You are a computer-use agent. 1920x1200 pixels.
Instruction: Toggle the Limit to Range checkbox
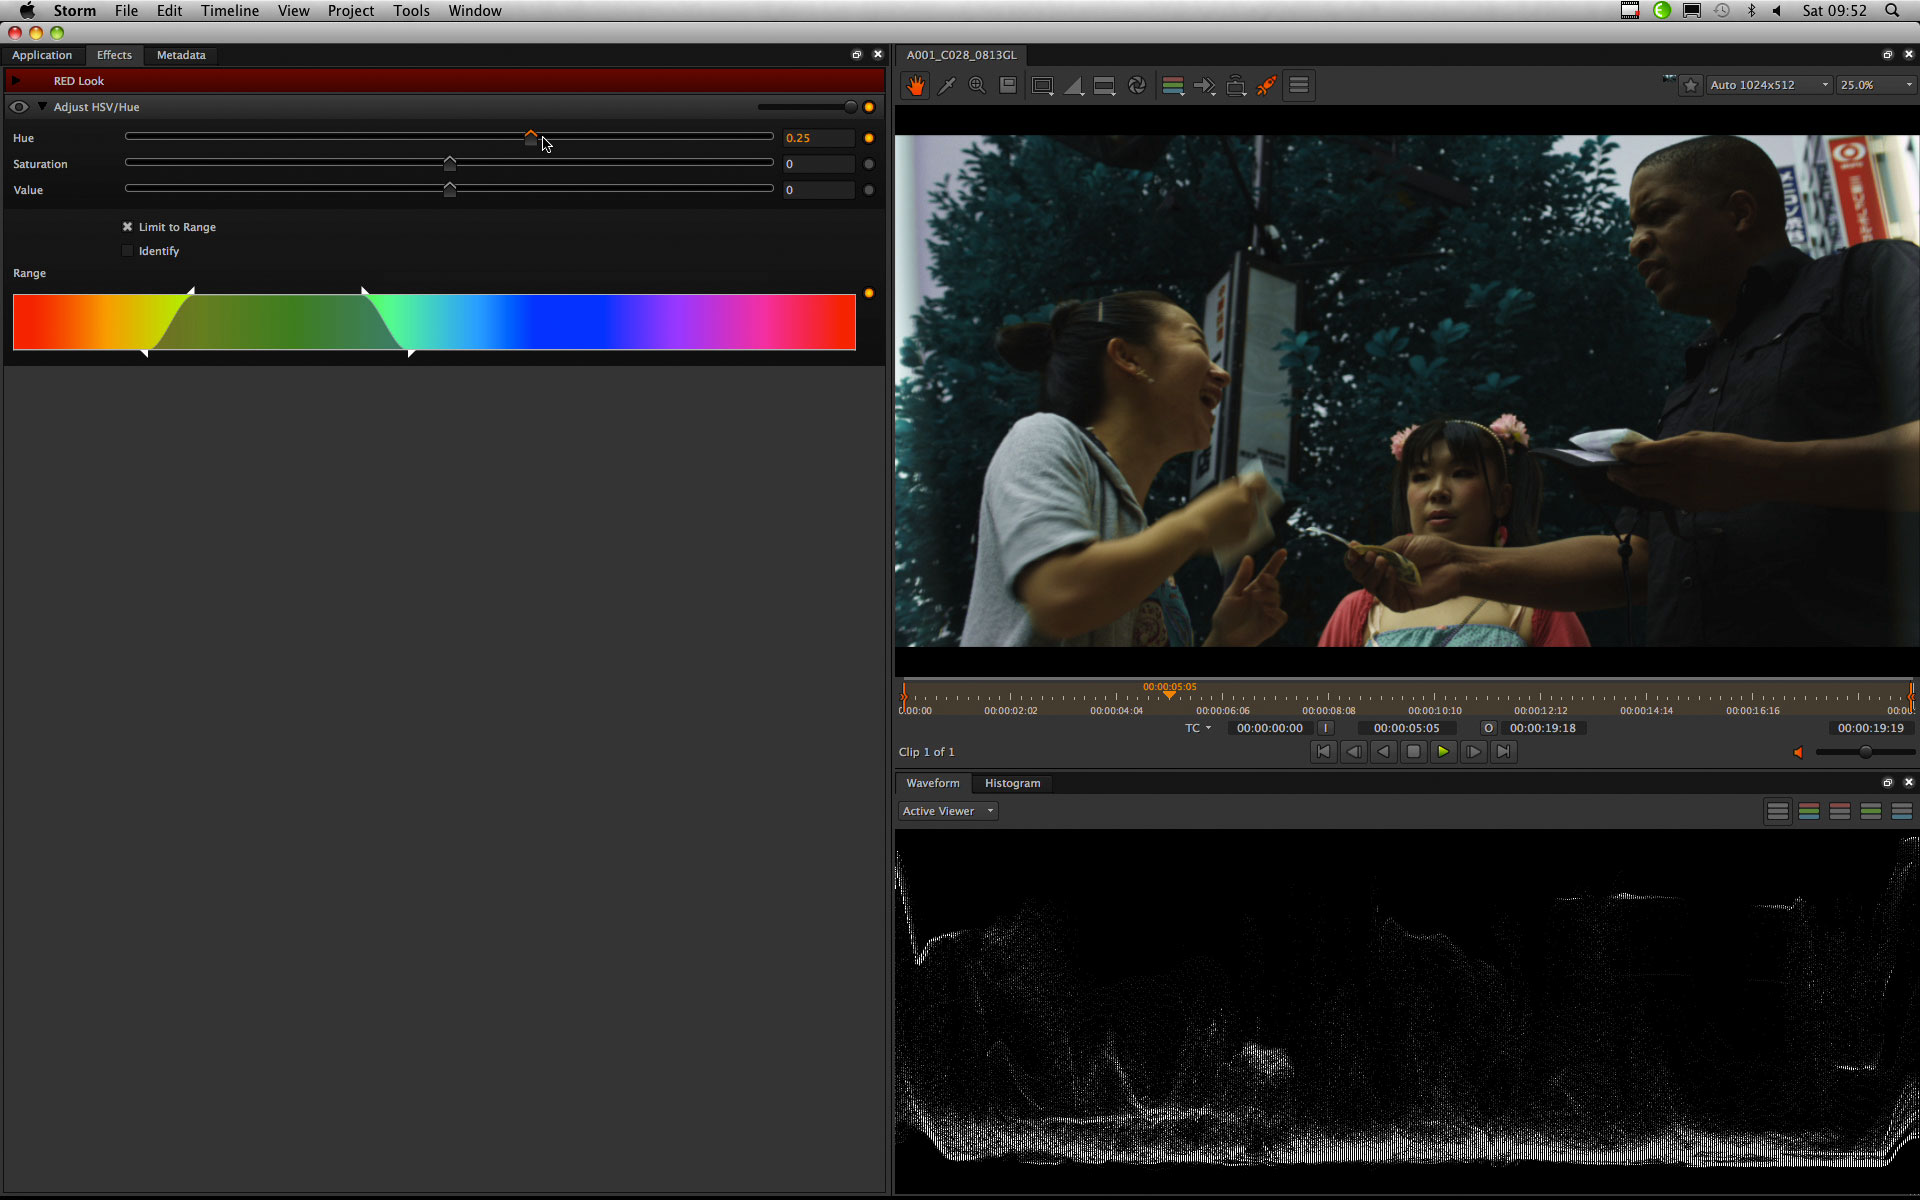127,227
